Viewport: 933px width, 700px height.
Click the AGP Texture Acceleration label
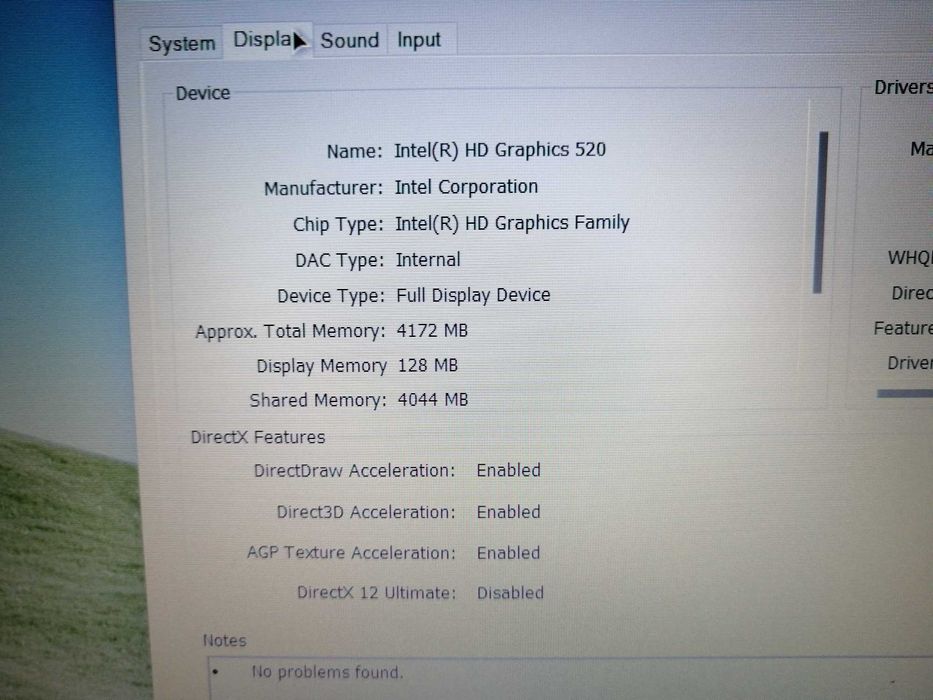click(x=351, y=553)
